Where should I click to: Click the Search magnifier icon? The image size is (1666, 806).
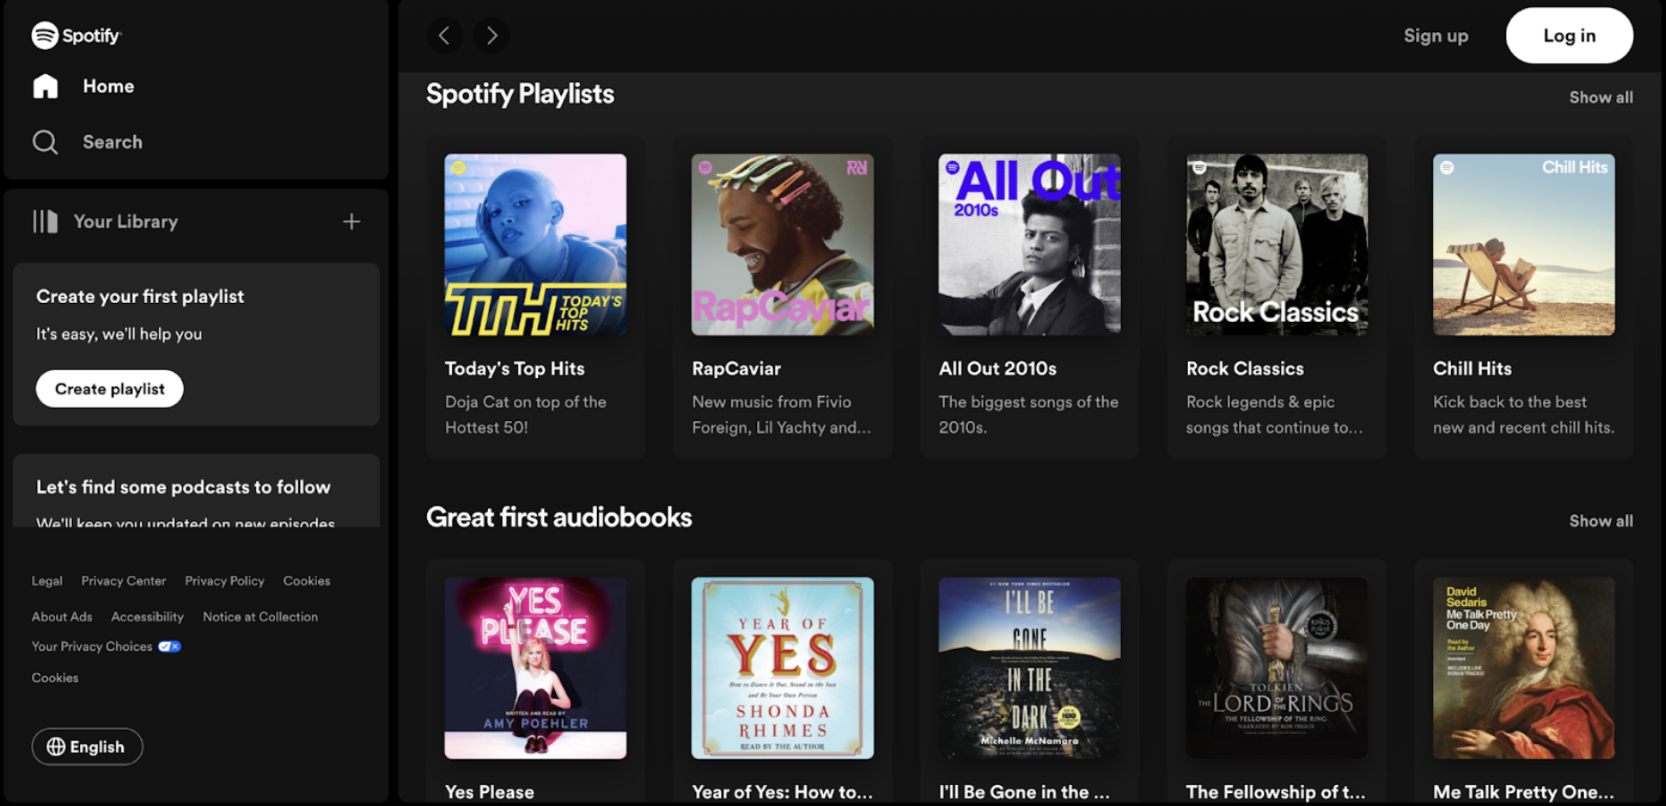pos(45,142)
